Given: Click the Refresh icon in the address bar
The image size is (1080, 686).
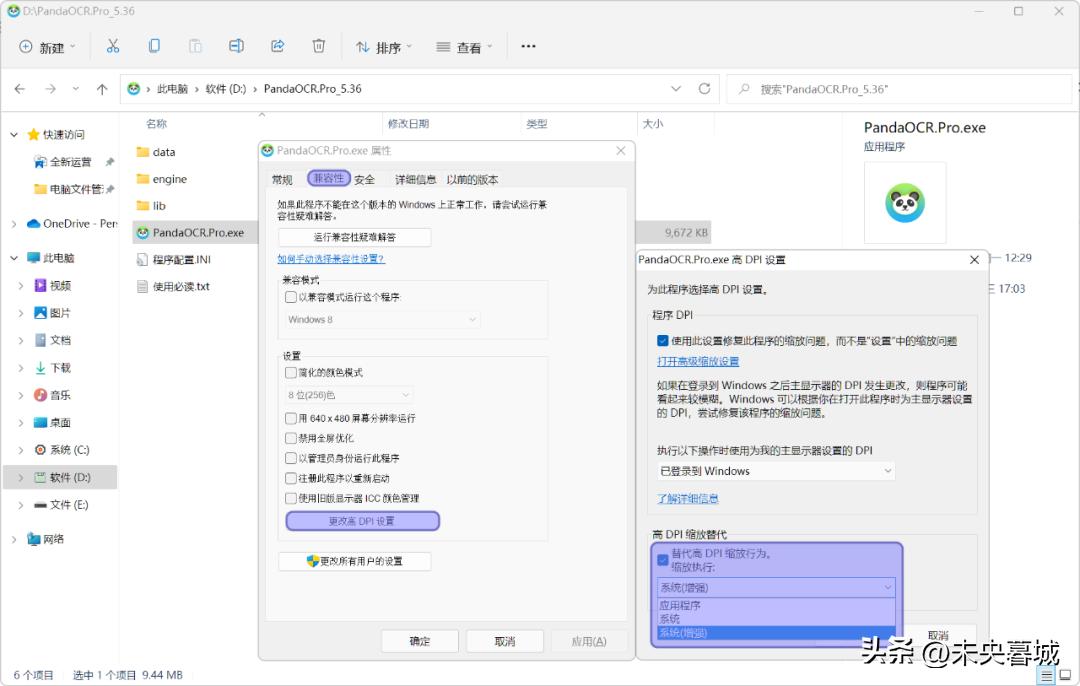Looking at the screenshot, I should [x=707, y=88].
